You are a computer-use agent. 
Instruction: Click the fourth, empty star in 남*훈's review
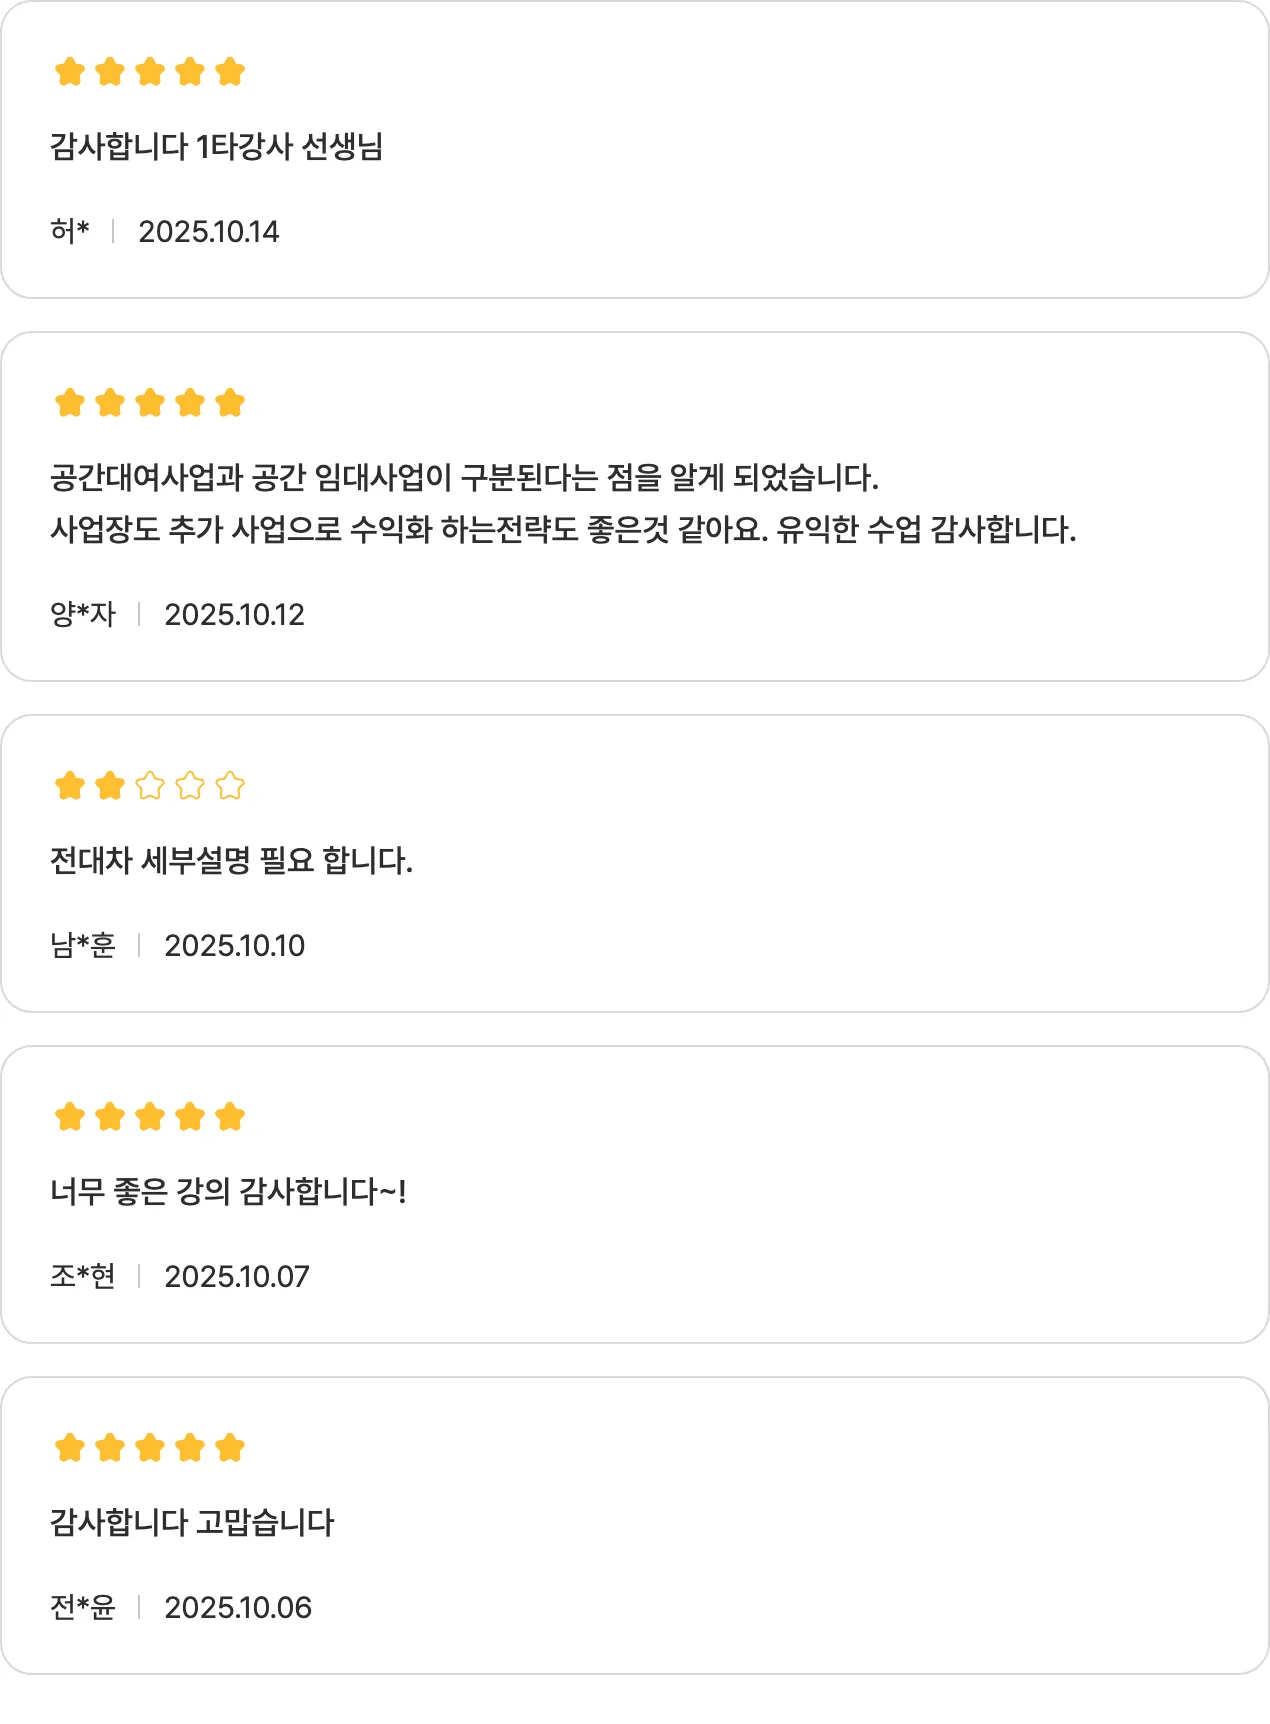click(190, 786)
